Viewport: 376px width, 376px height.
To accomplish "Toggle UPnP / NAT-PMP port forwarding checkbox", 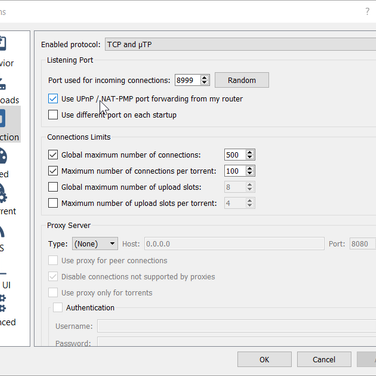I will [x=53, y=99].
